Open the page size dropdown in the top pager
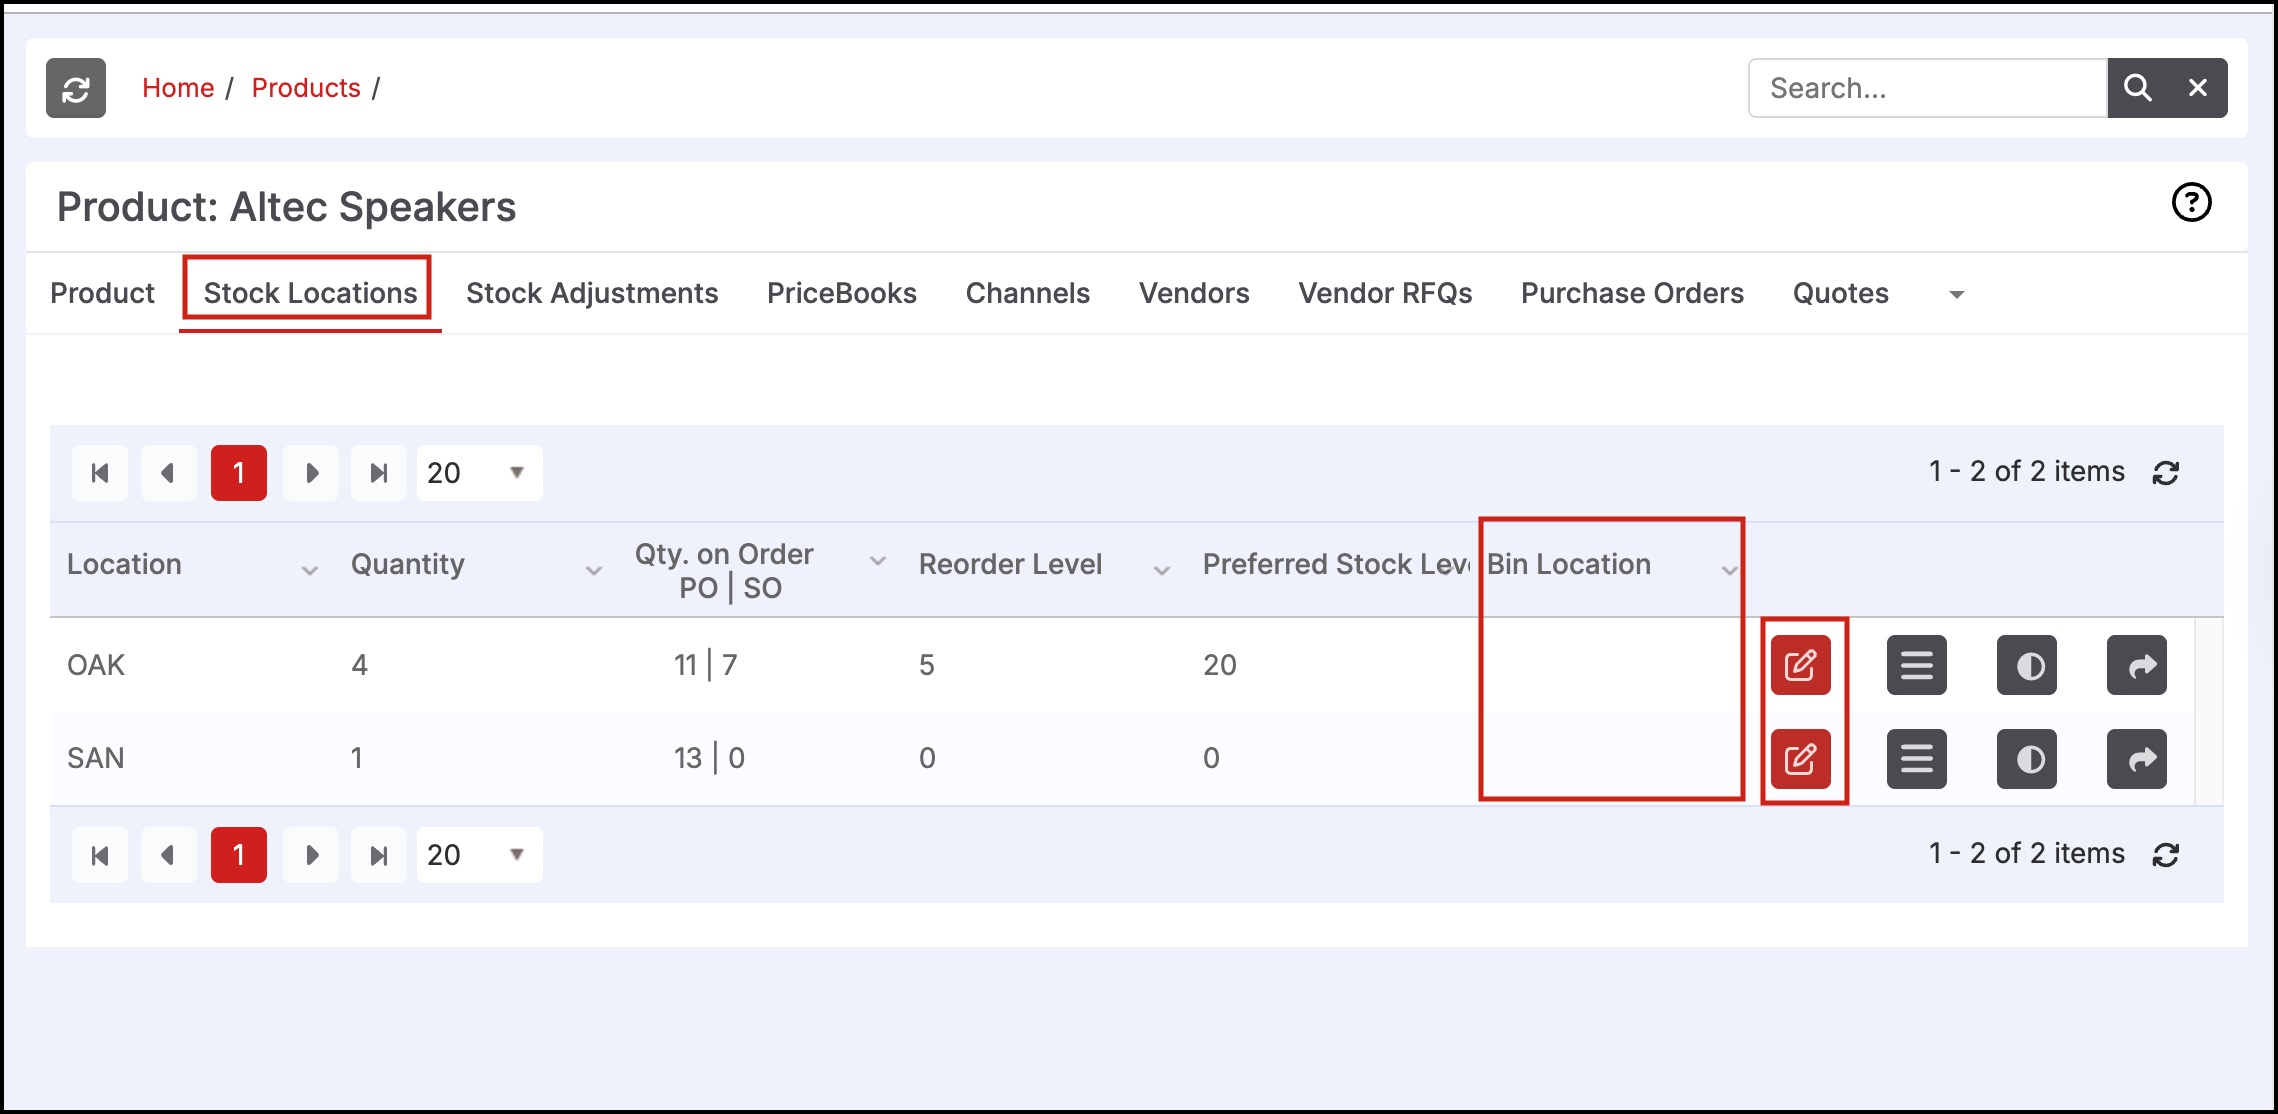 click(x=480, y=473)
